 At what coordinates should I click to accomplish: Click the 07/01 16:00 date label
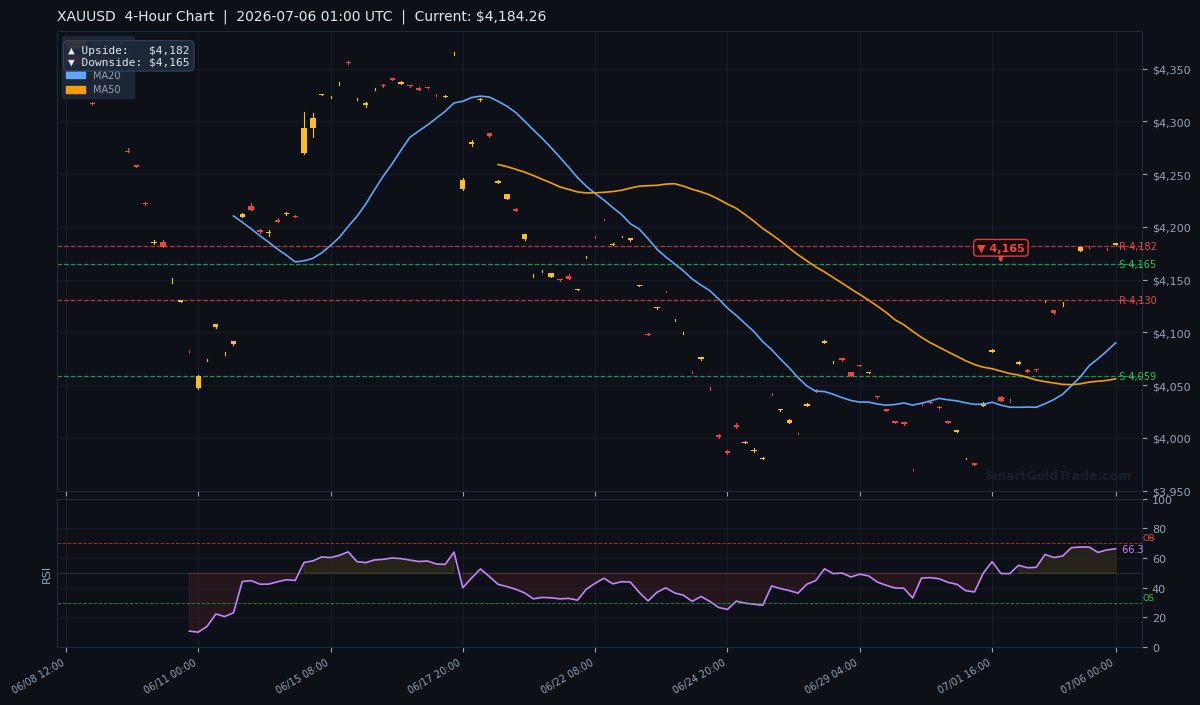[965, 676]
